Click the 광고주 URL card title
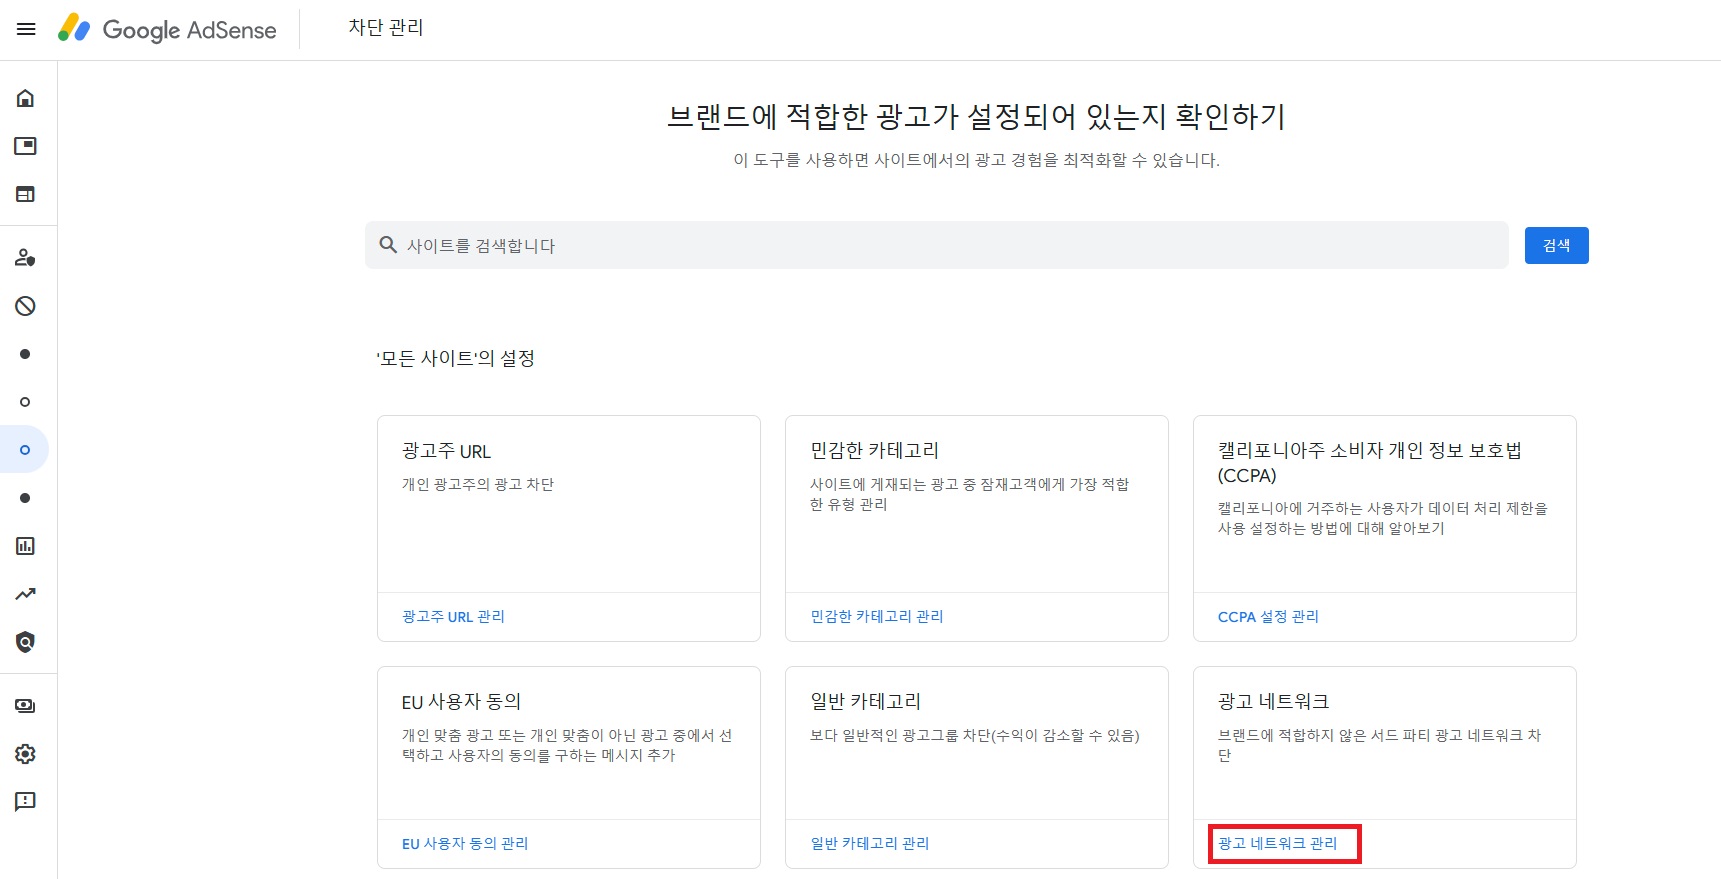 [x=447, y=451]
